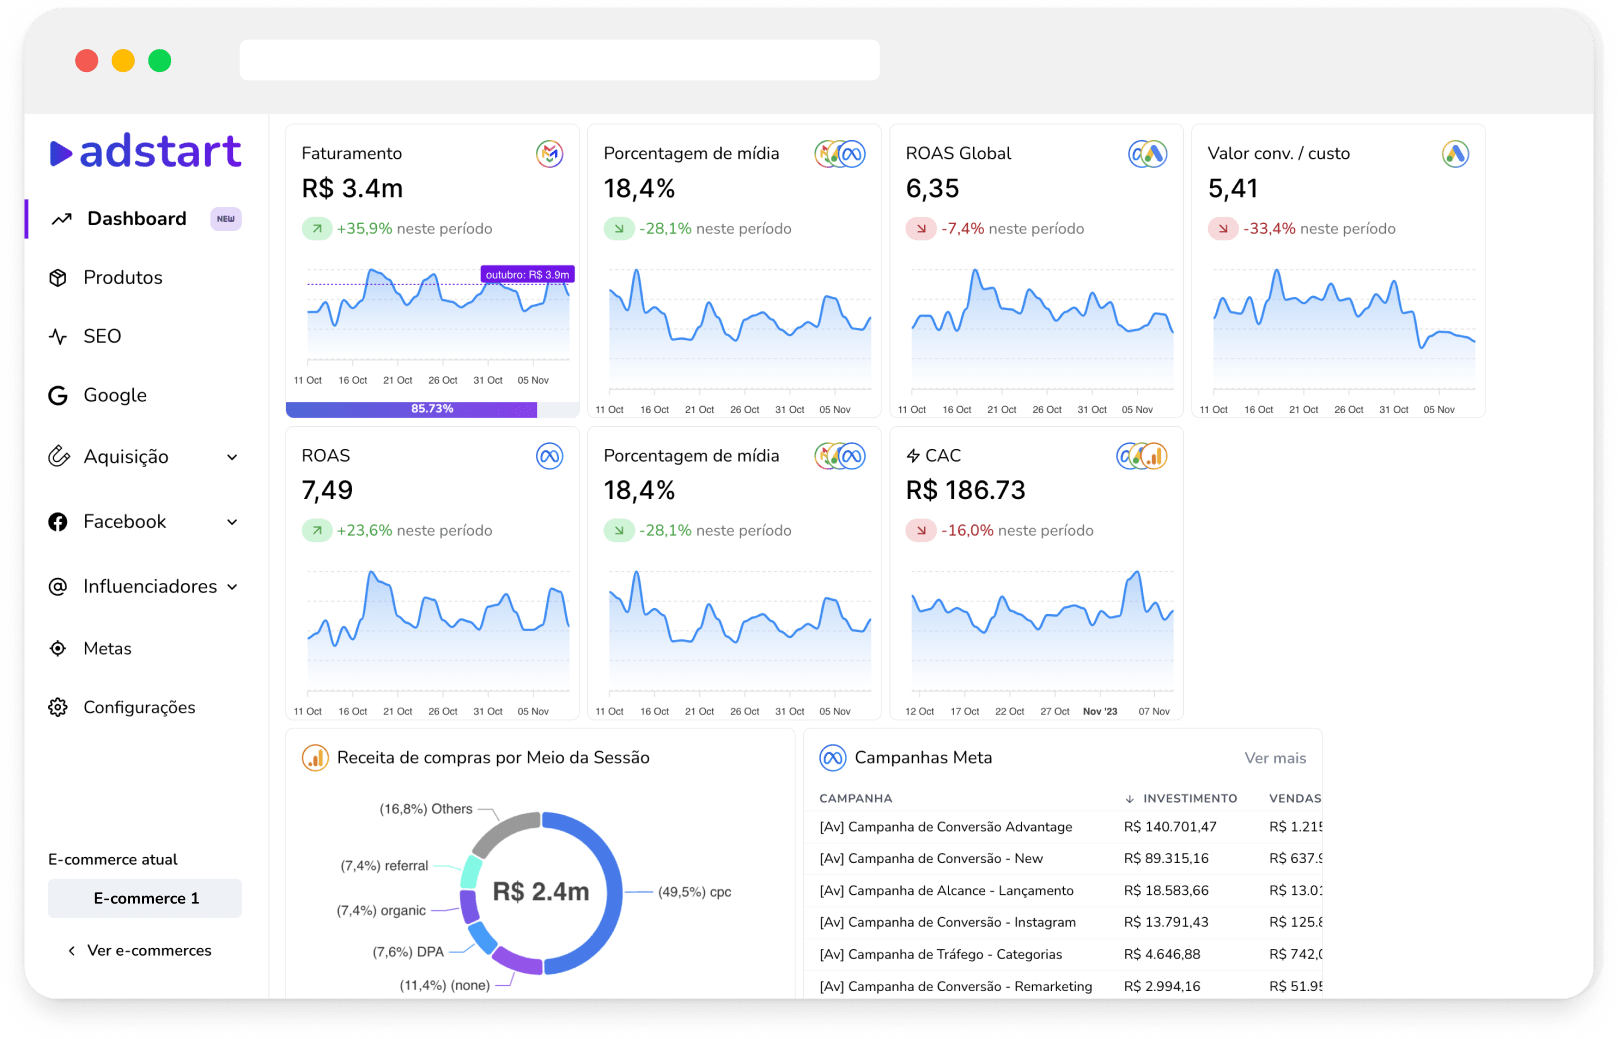1618x1039 pixels.
Task: Expand the Facebook chevron
Action: coord(232,522)
